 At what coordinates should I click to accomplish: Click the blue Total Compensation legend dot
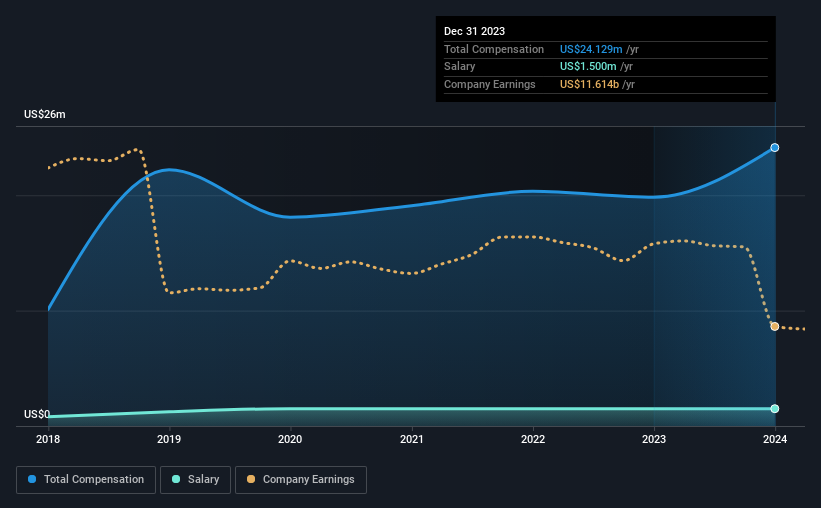[x=32, y=479]
